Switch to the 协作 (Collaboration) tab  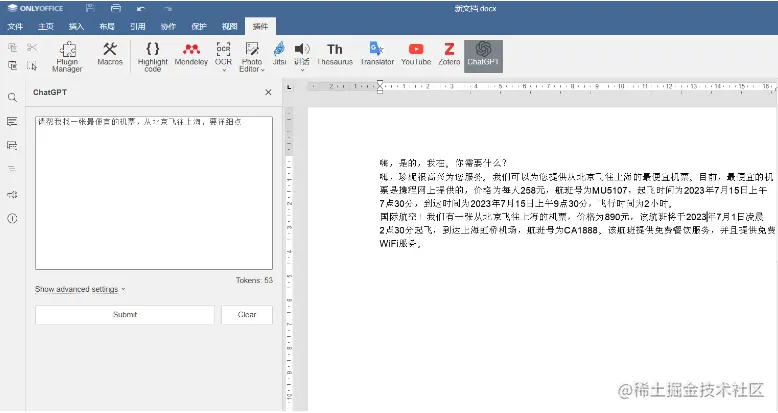click(x=168, y=26)
